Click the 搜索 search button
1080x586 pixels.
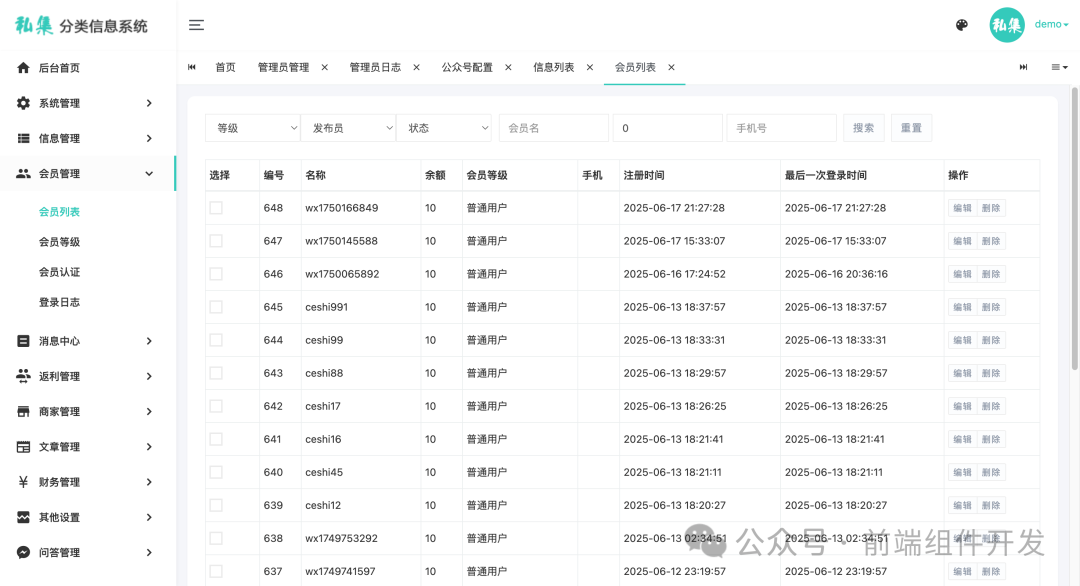[863, 128]
